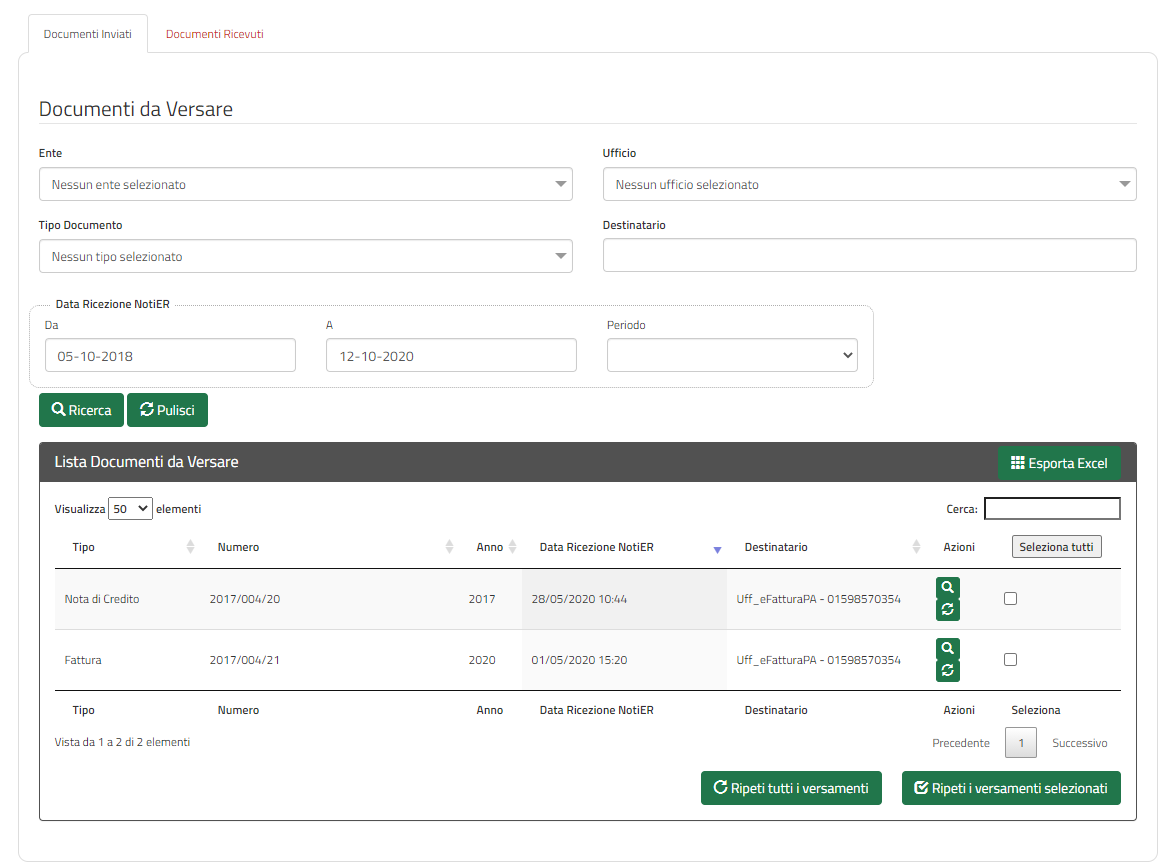The width and height of the screenshot is (1166, 867).
Task: Switch to Documenti Inviati tab
Action: pyautogui.click(x=88, y=34)
